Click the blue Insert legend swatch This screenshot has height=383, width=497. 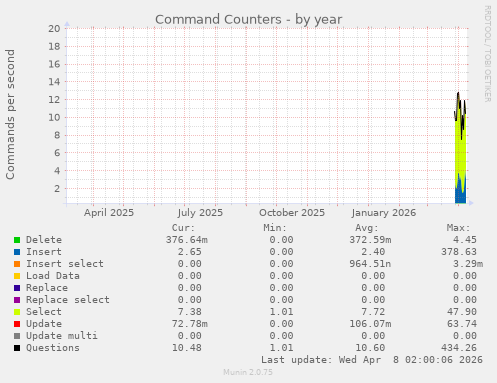[17, 252]
